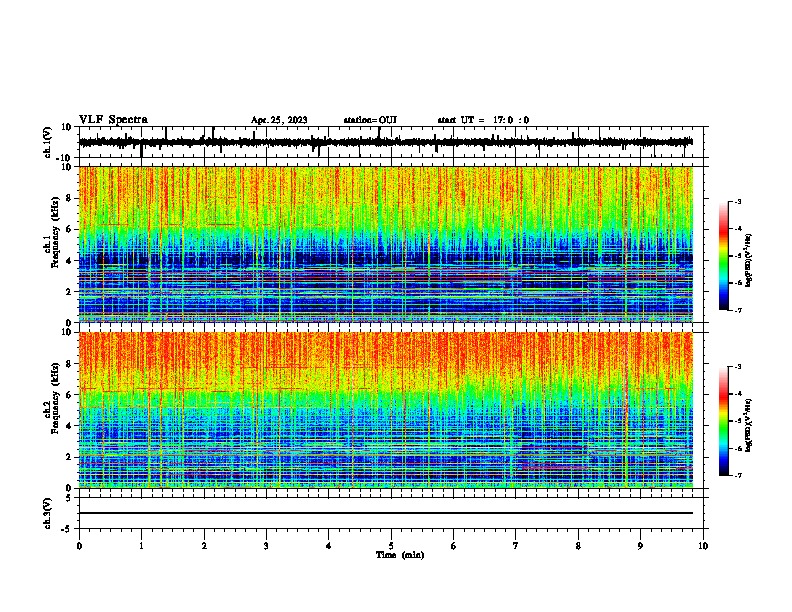
Task: Click the "4" kHz tick on ch.2 spectrogram
Action: pos(70,426)
